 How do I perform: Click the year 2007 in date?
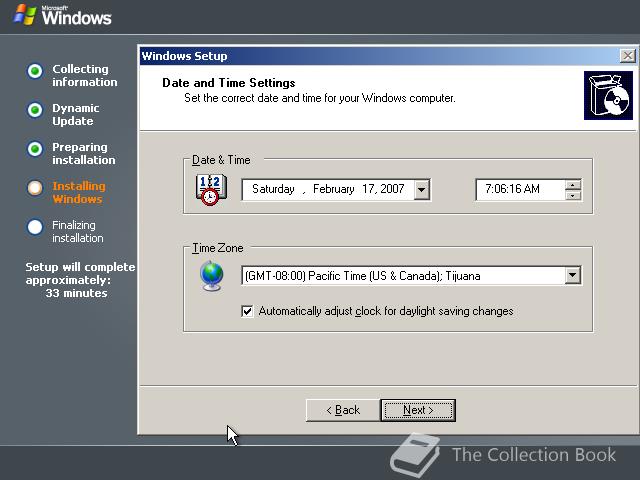pos(392,189)
